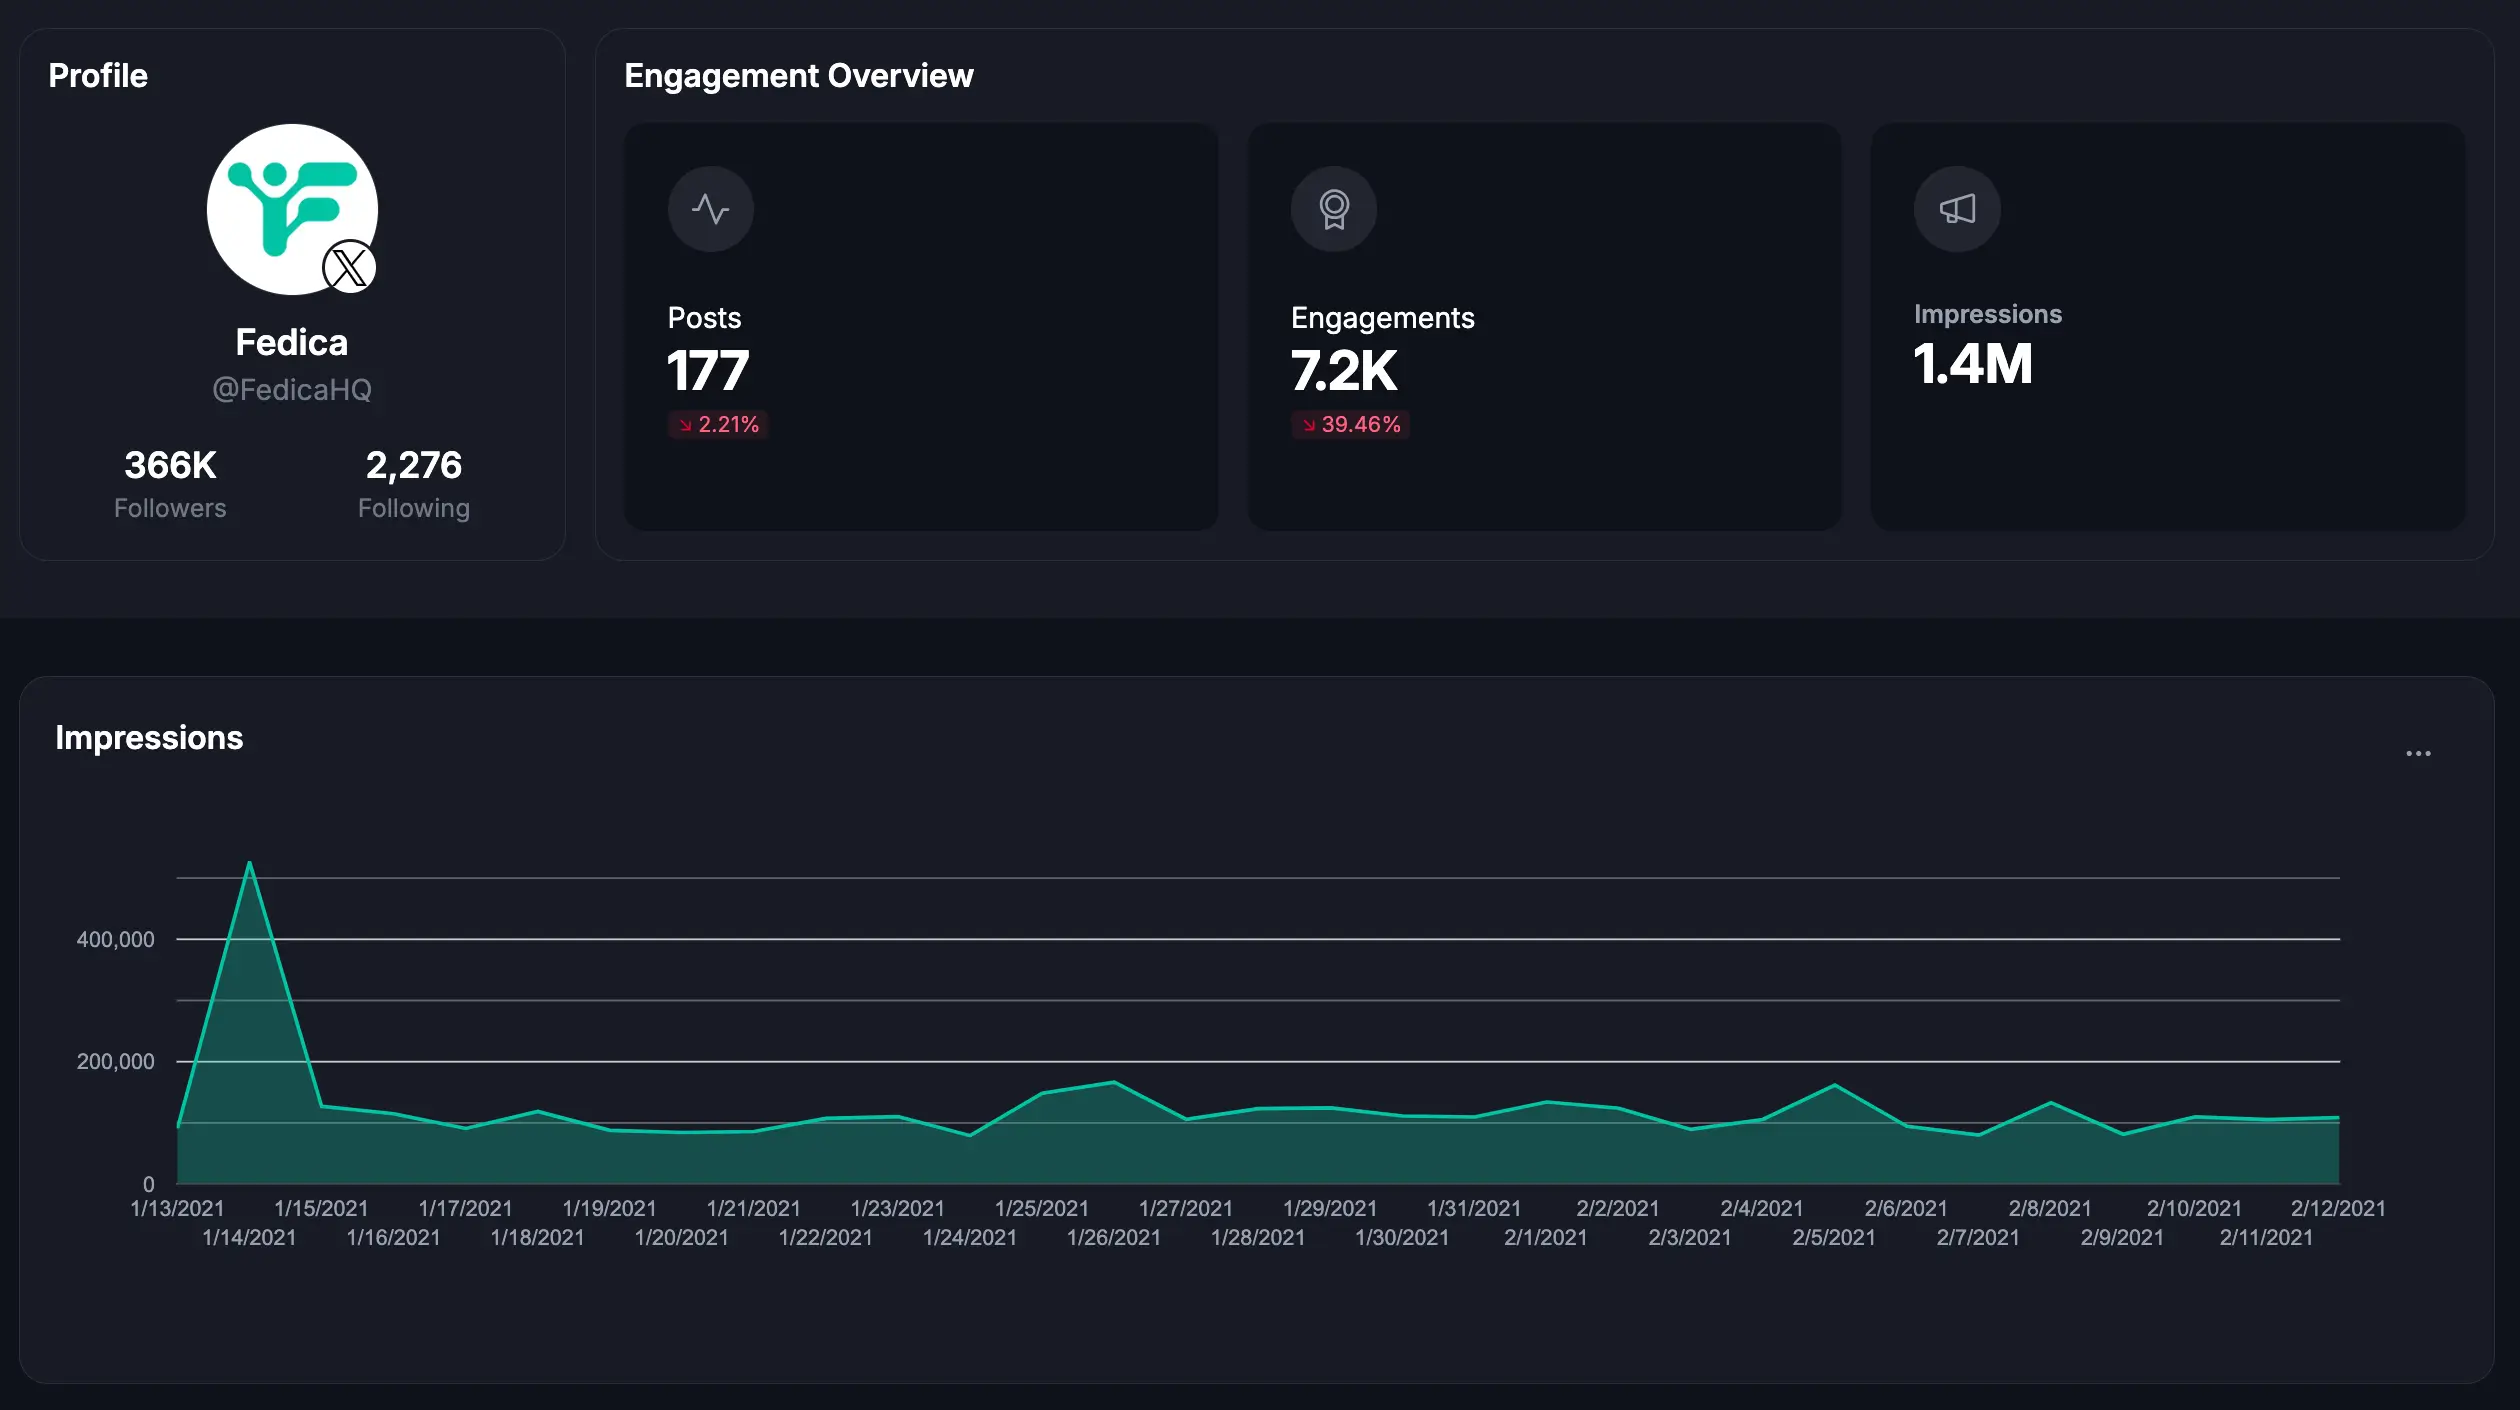Image resolution: width=2520 pixels, height=1410 pixels.
Task: Click the 2/12/2021 x-axis date label
Action: pos(2337,1208)
